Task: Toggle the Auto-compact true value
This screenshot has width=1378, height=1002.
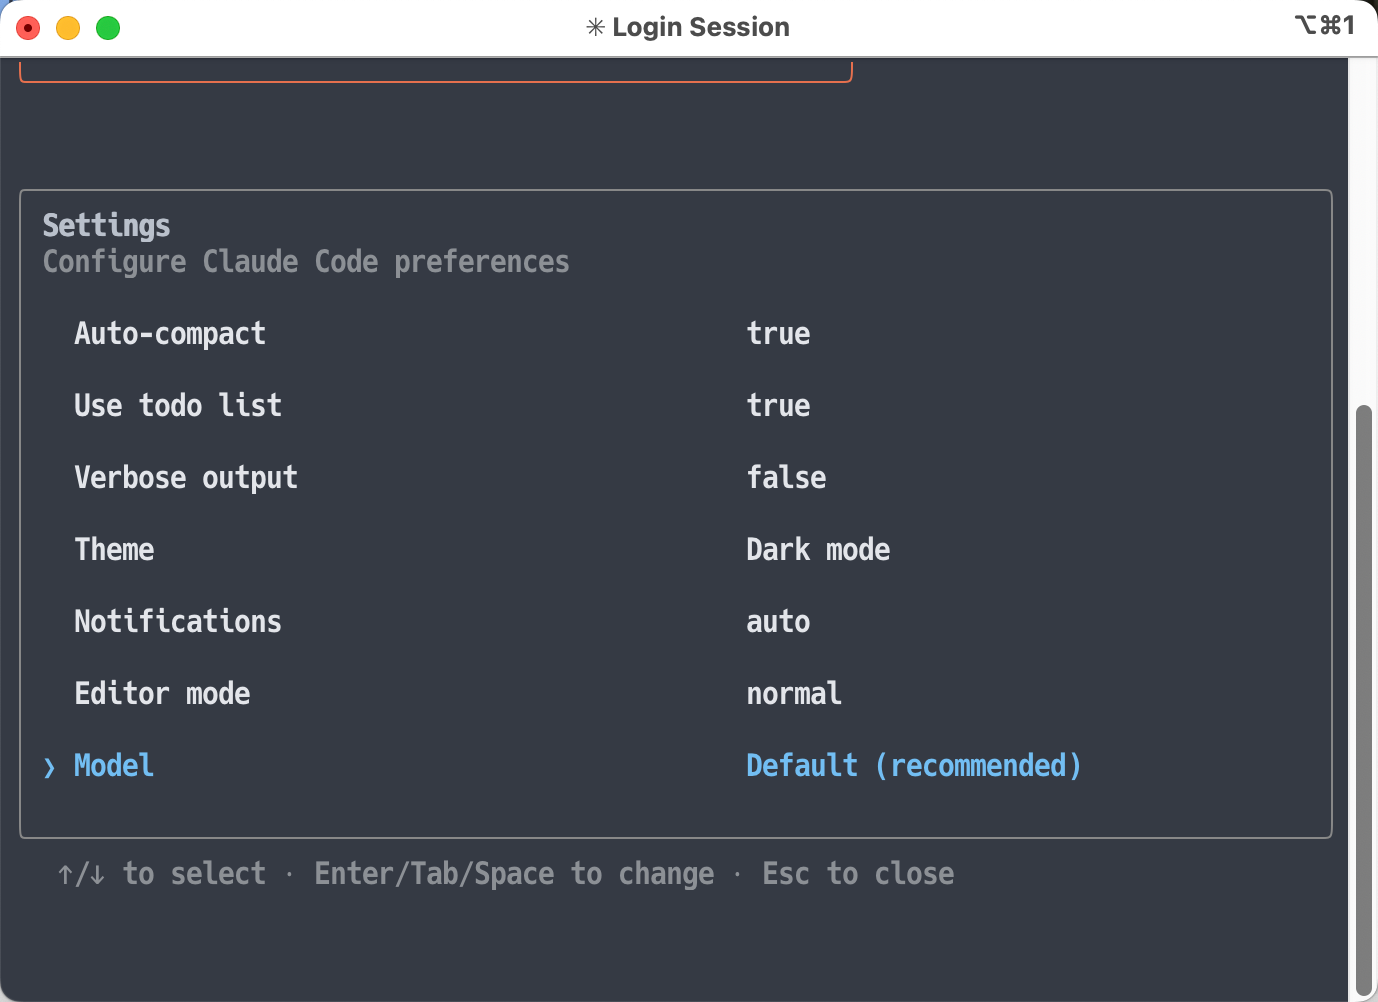Action: pos(778,334)
